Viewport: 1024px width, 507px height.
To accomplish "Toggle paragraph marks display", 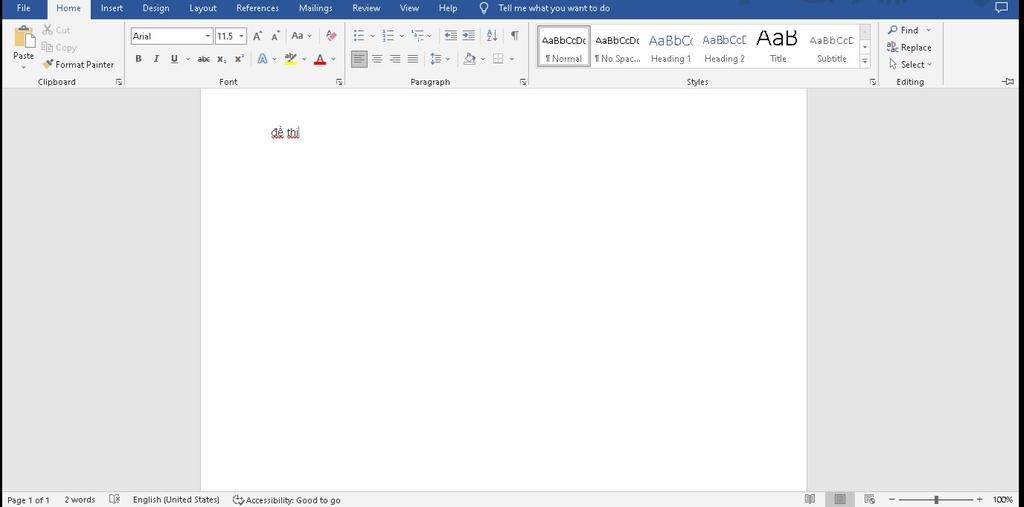I will click(515, 36).
